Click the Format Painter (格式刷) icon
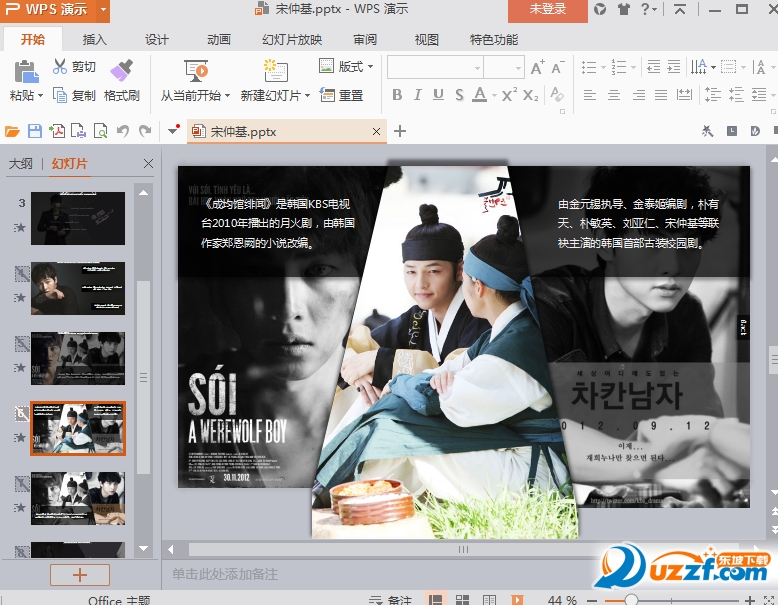This screenshot has width=778, height=605. (121, 70)
